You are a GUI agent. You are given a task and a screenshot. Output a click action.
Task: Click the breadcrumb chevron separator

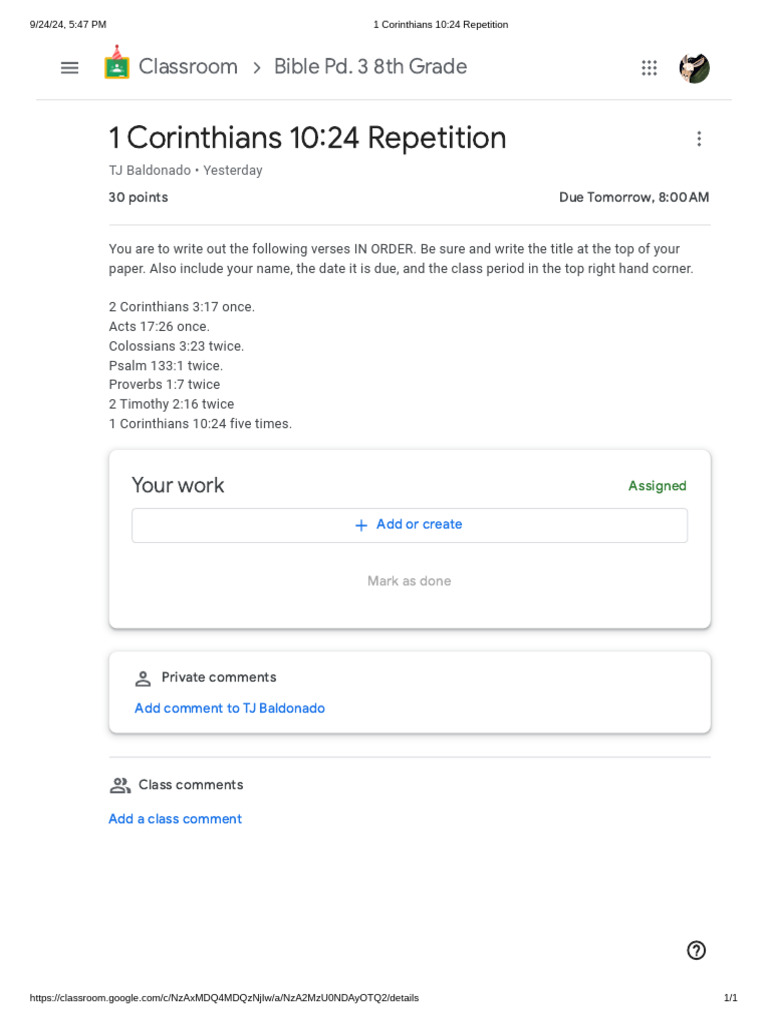coord(257,68)
